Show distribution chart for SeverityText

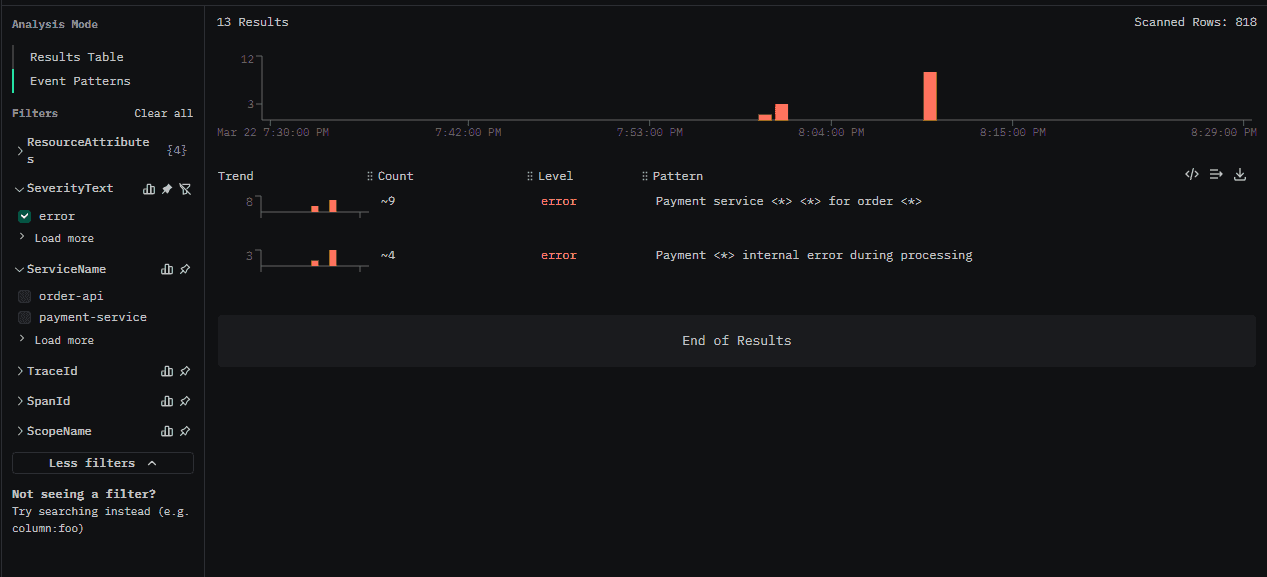[149, 189]
